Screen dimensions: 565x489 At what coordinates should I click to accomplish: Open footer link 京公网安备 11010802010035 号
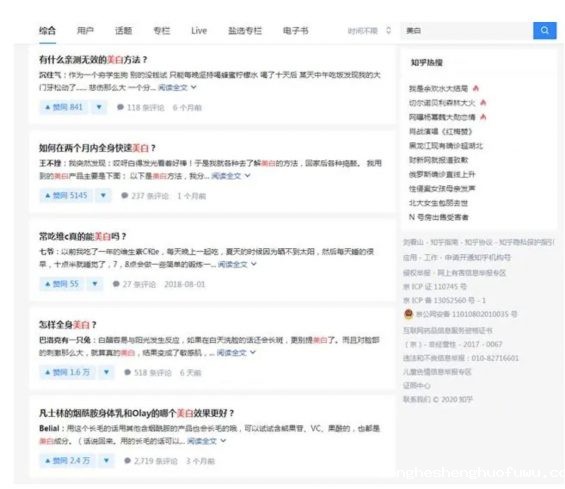click(x=467, y=314)
